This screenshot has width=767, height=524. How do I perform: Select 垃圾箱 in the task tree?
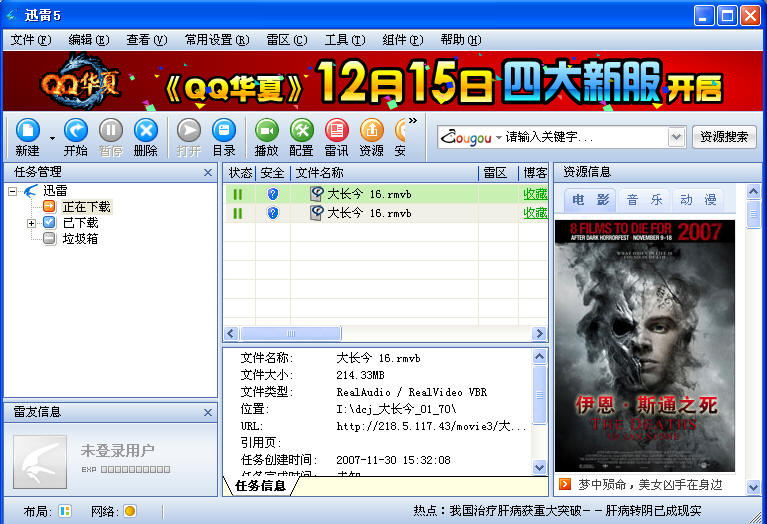tap(80, 239)
